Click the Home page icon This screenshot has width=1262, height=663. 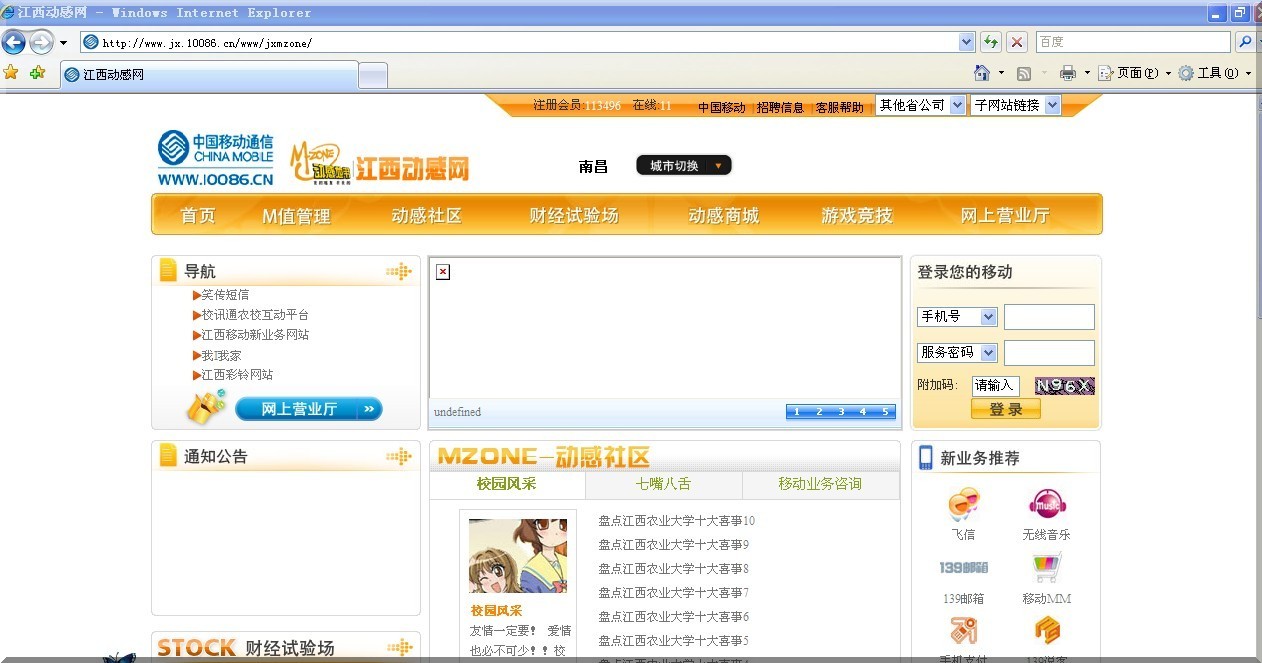(982, 73)
